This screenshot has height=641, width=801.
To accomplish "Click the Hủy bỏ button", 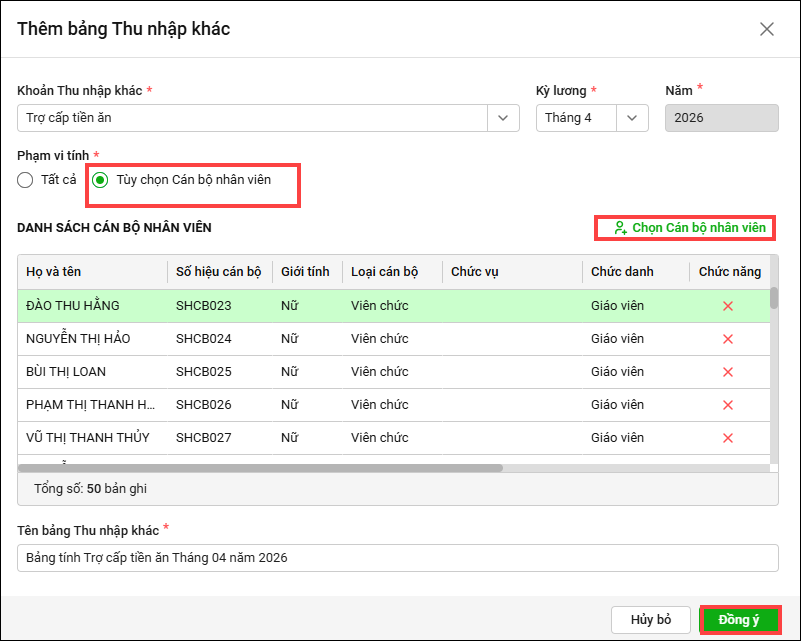I will 651,620.
